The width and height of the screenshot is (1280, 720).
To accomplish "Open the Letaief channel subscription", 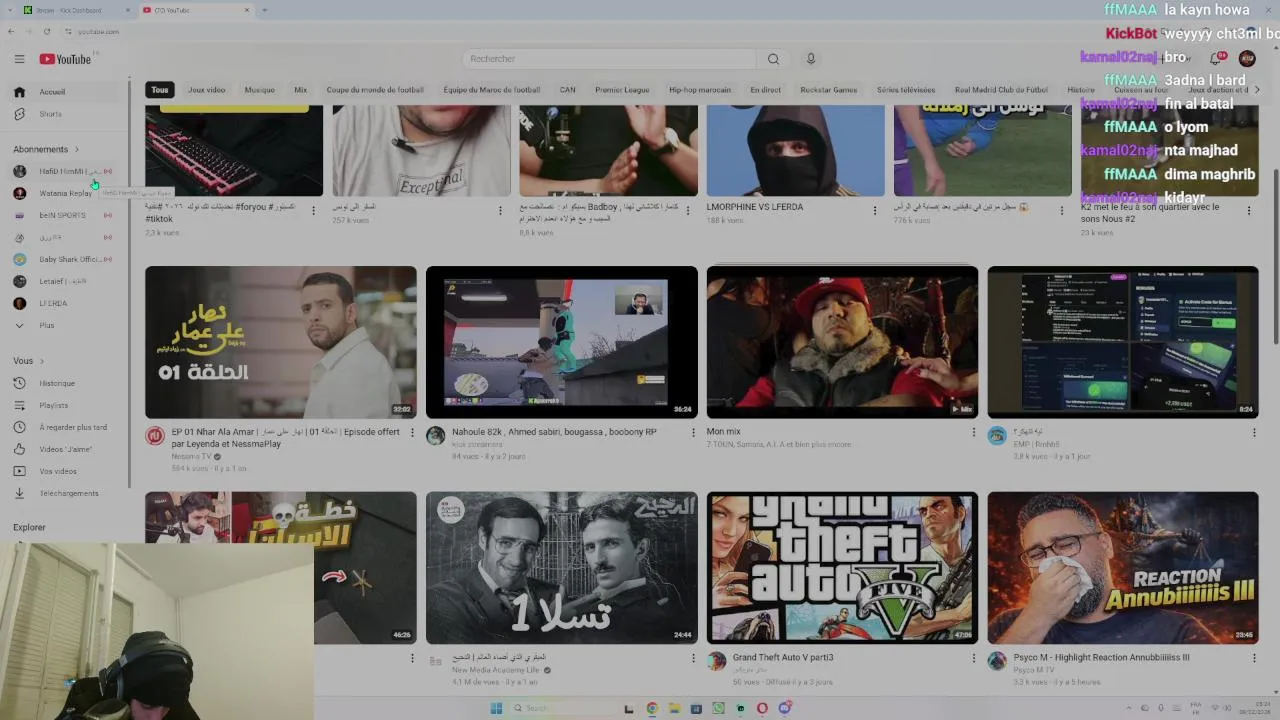I will (66, 281).
